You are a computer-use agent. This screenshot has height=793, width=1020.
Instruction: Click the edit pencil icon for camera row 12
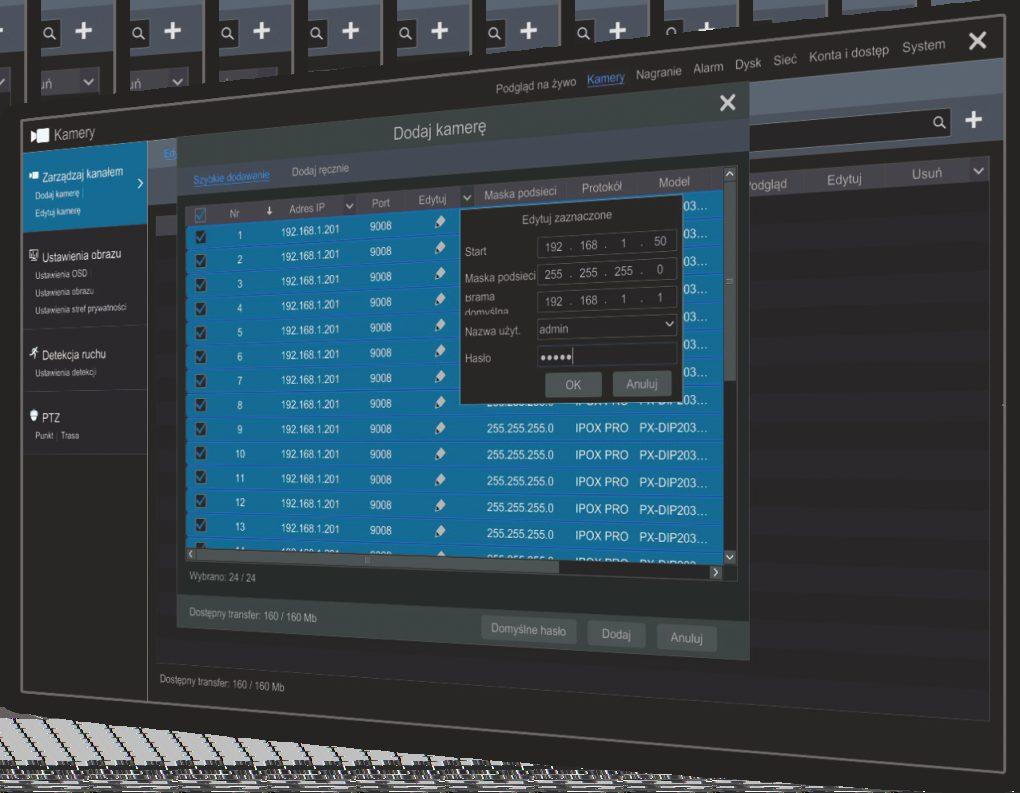click(440, 505)
